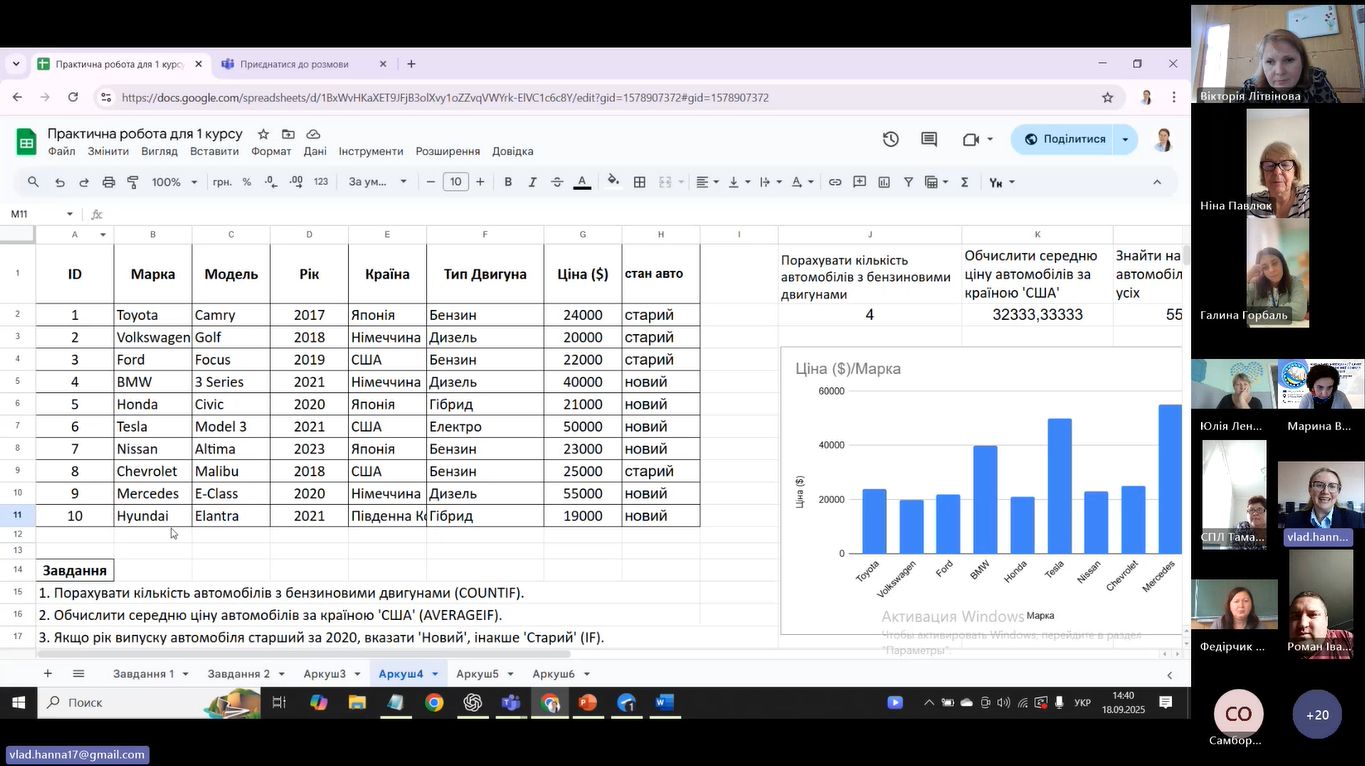Toggle strikethrough formatting
1365x766 pixels.
557,182
